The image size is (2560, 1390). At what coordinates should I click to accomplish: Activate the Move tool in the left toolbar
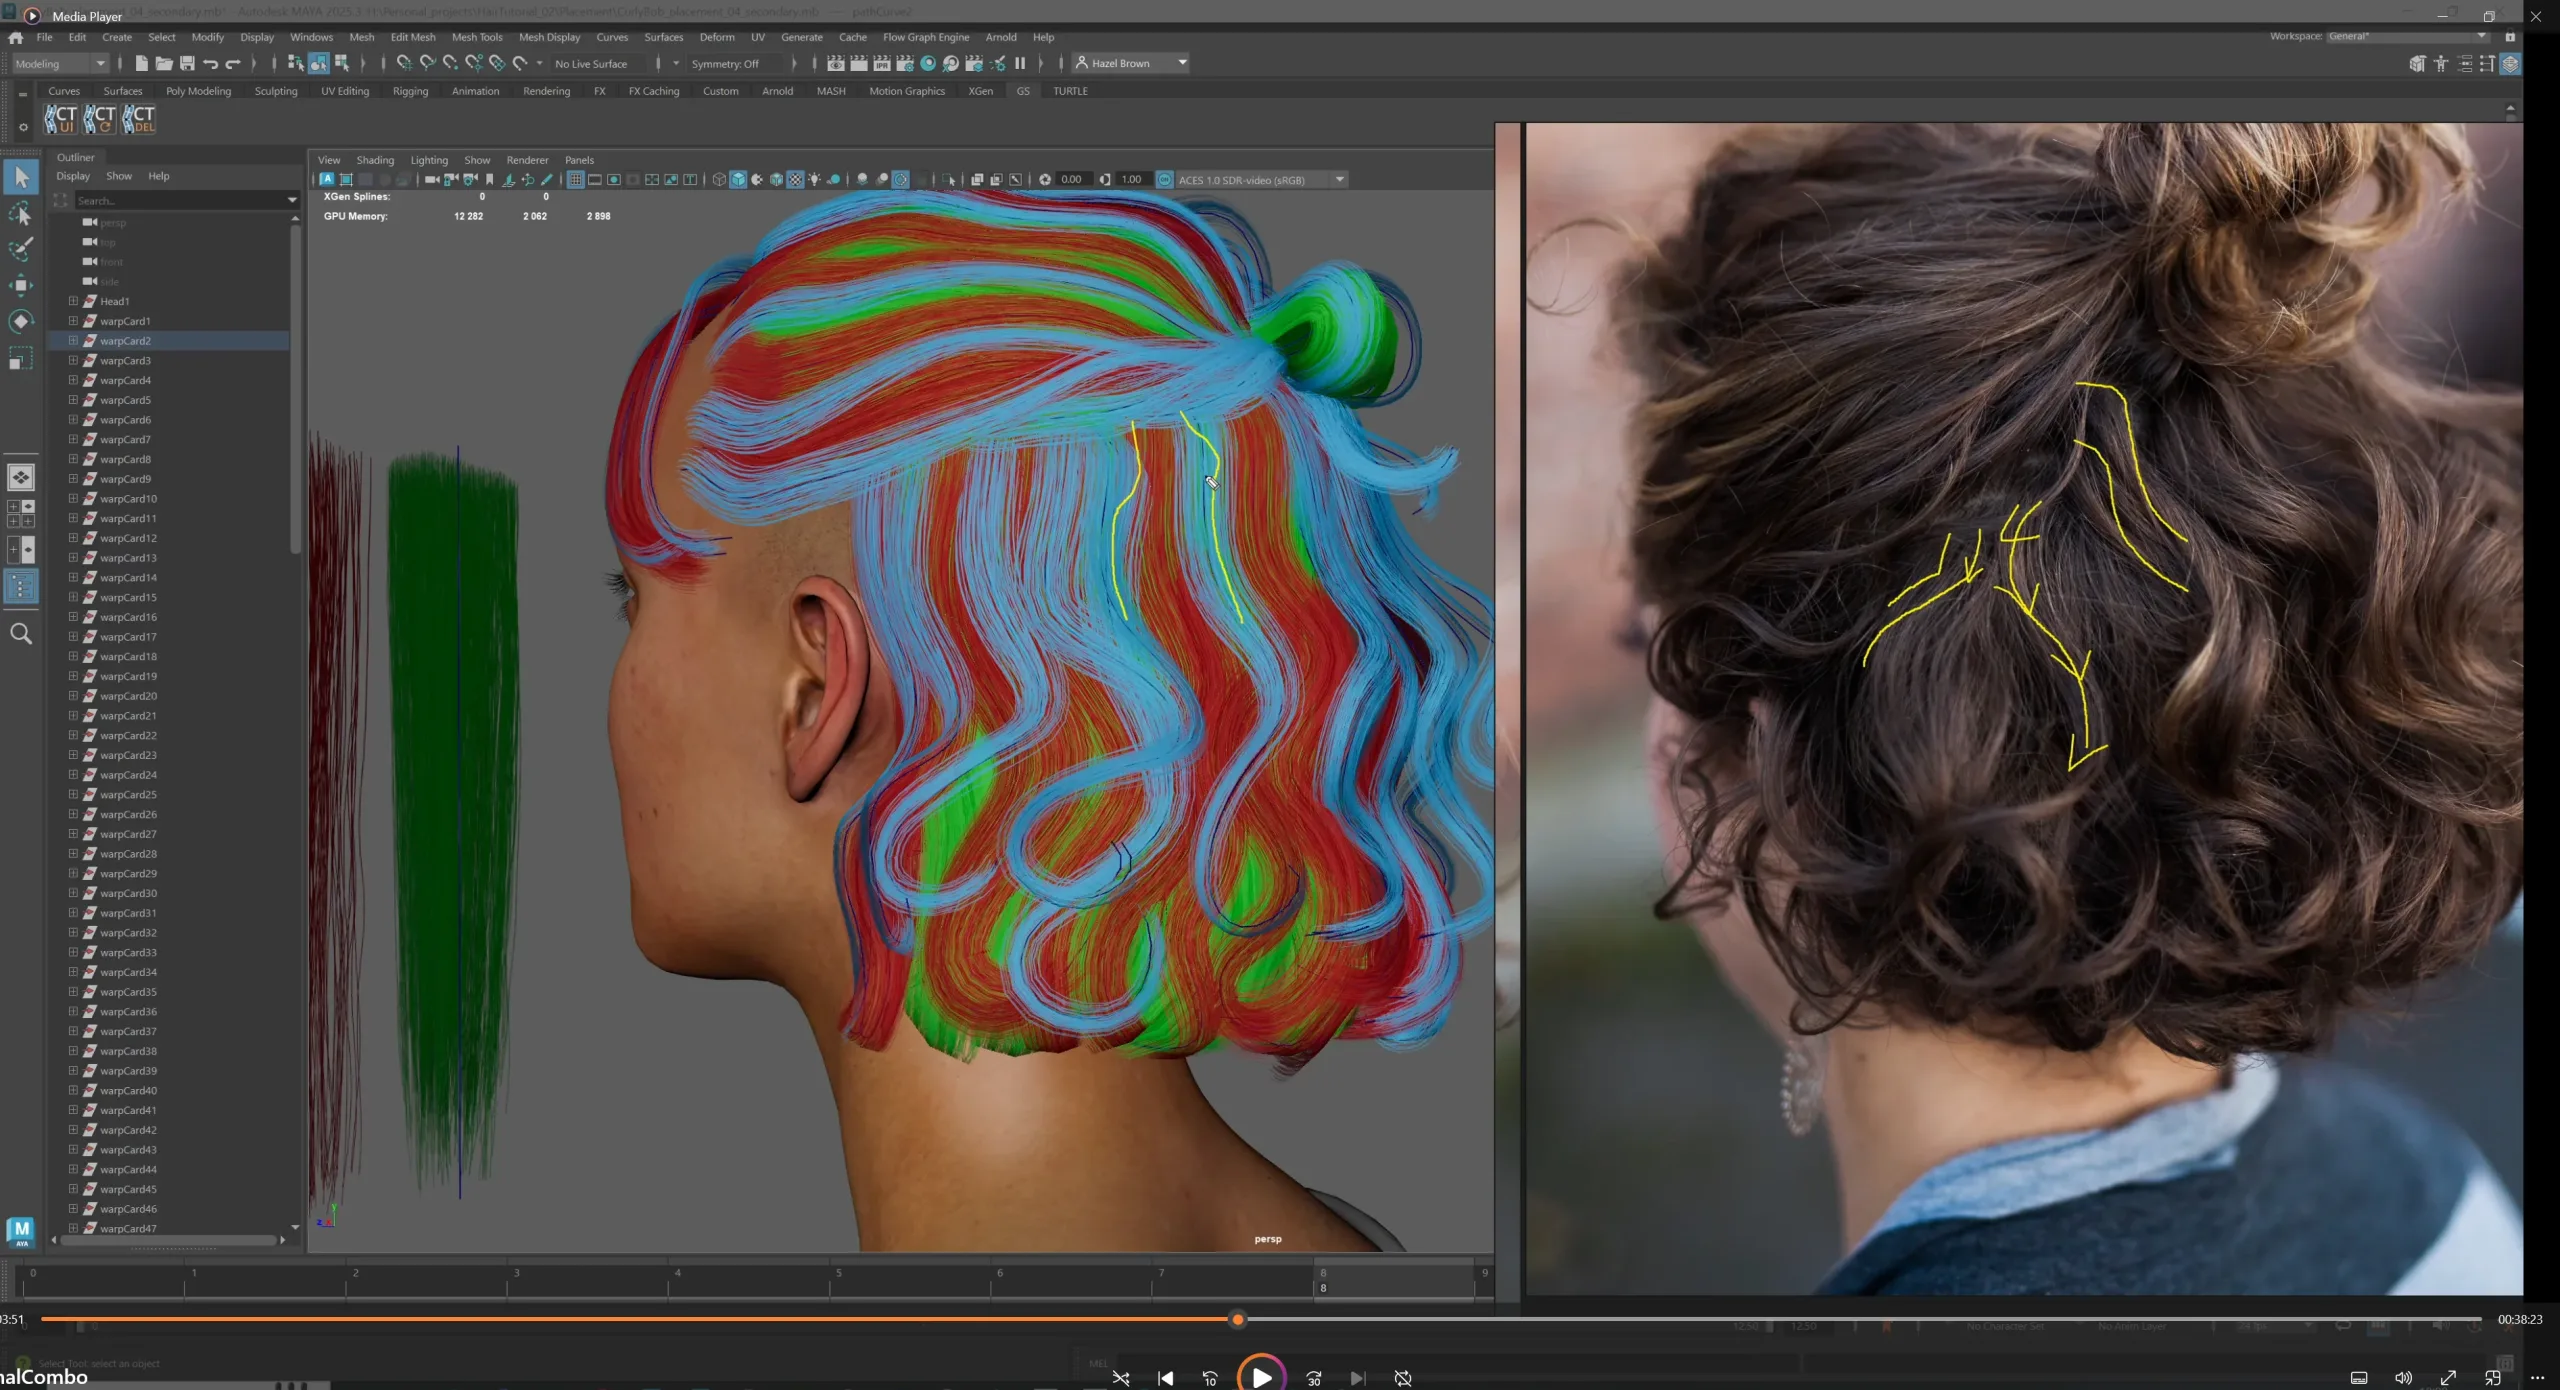click(21, 285)
